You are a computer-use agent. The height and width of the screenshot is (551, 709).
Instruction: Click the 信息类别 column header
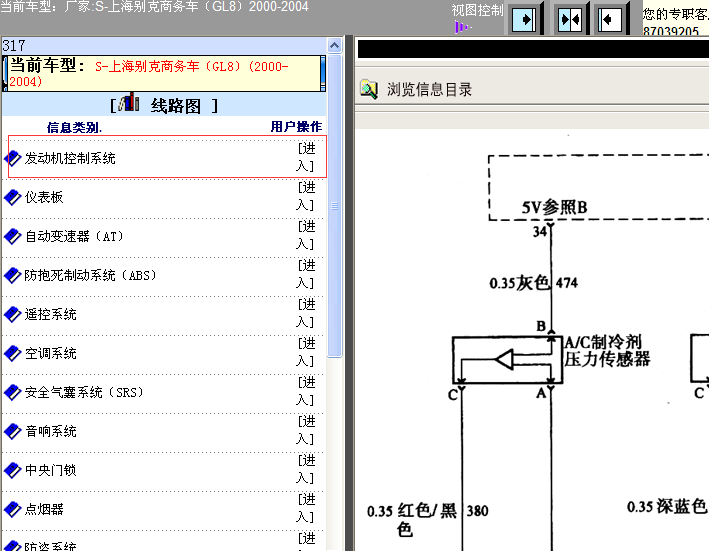pyautogui.click(x=74, y=127)
